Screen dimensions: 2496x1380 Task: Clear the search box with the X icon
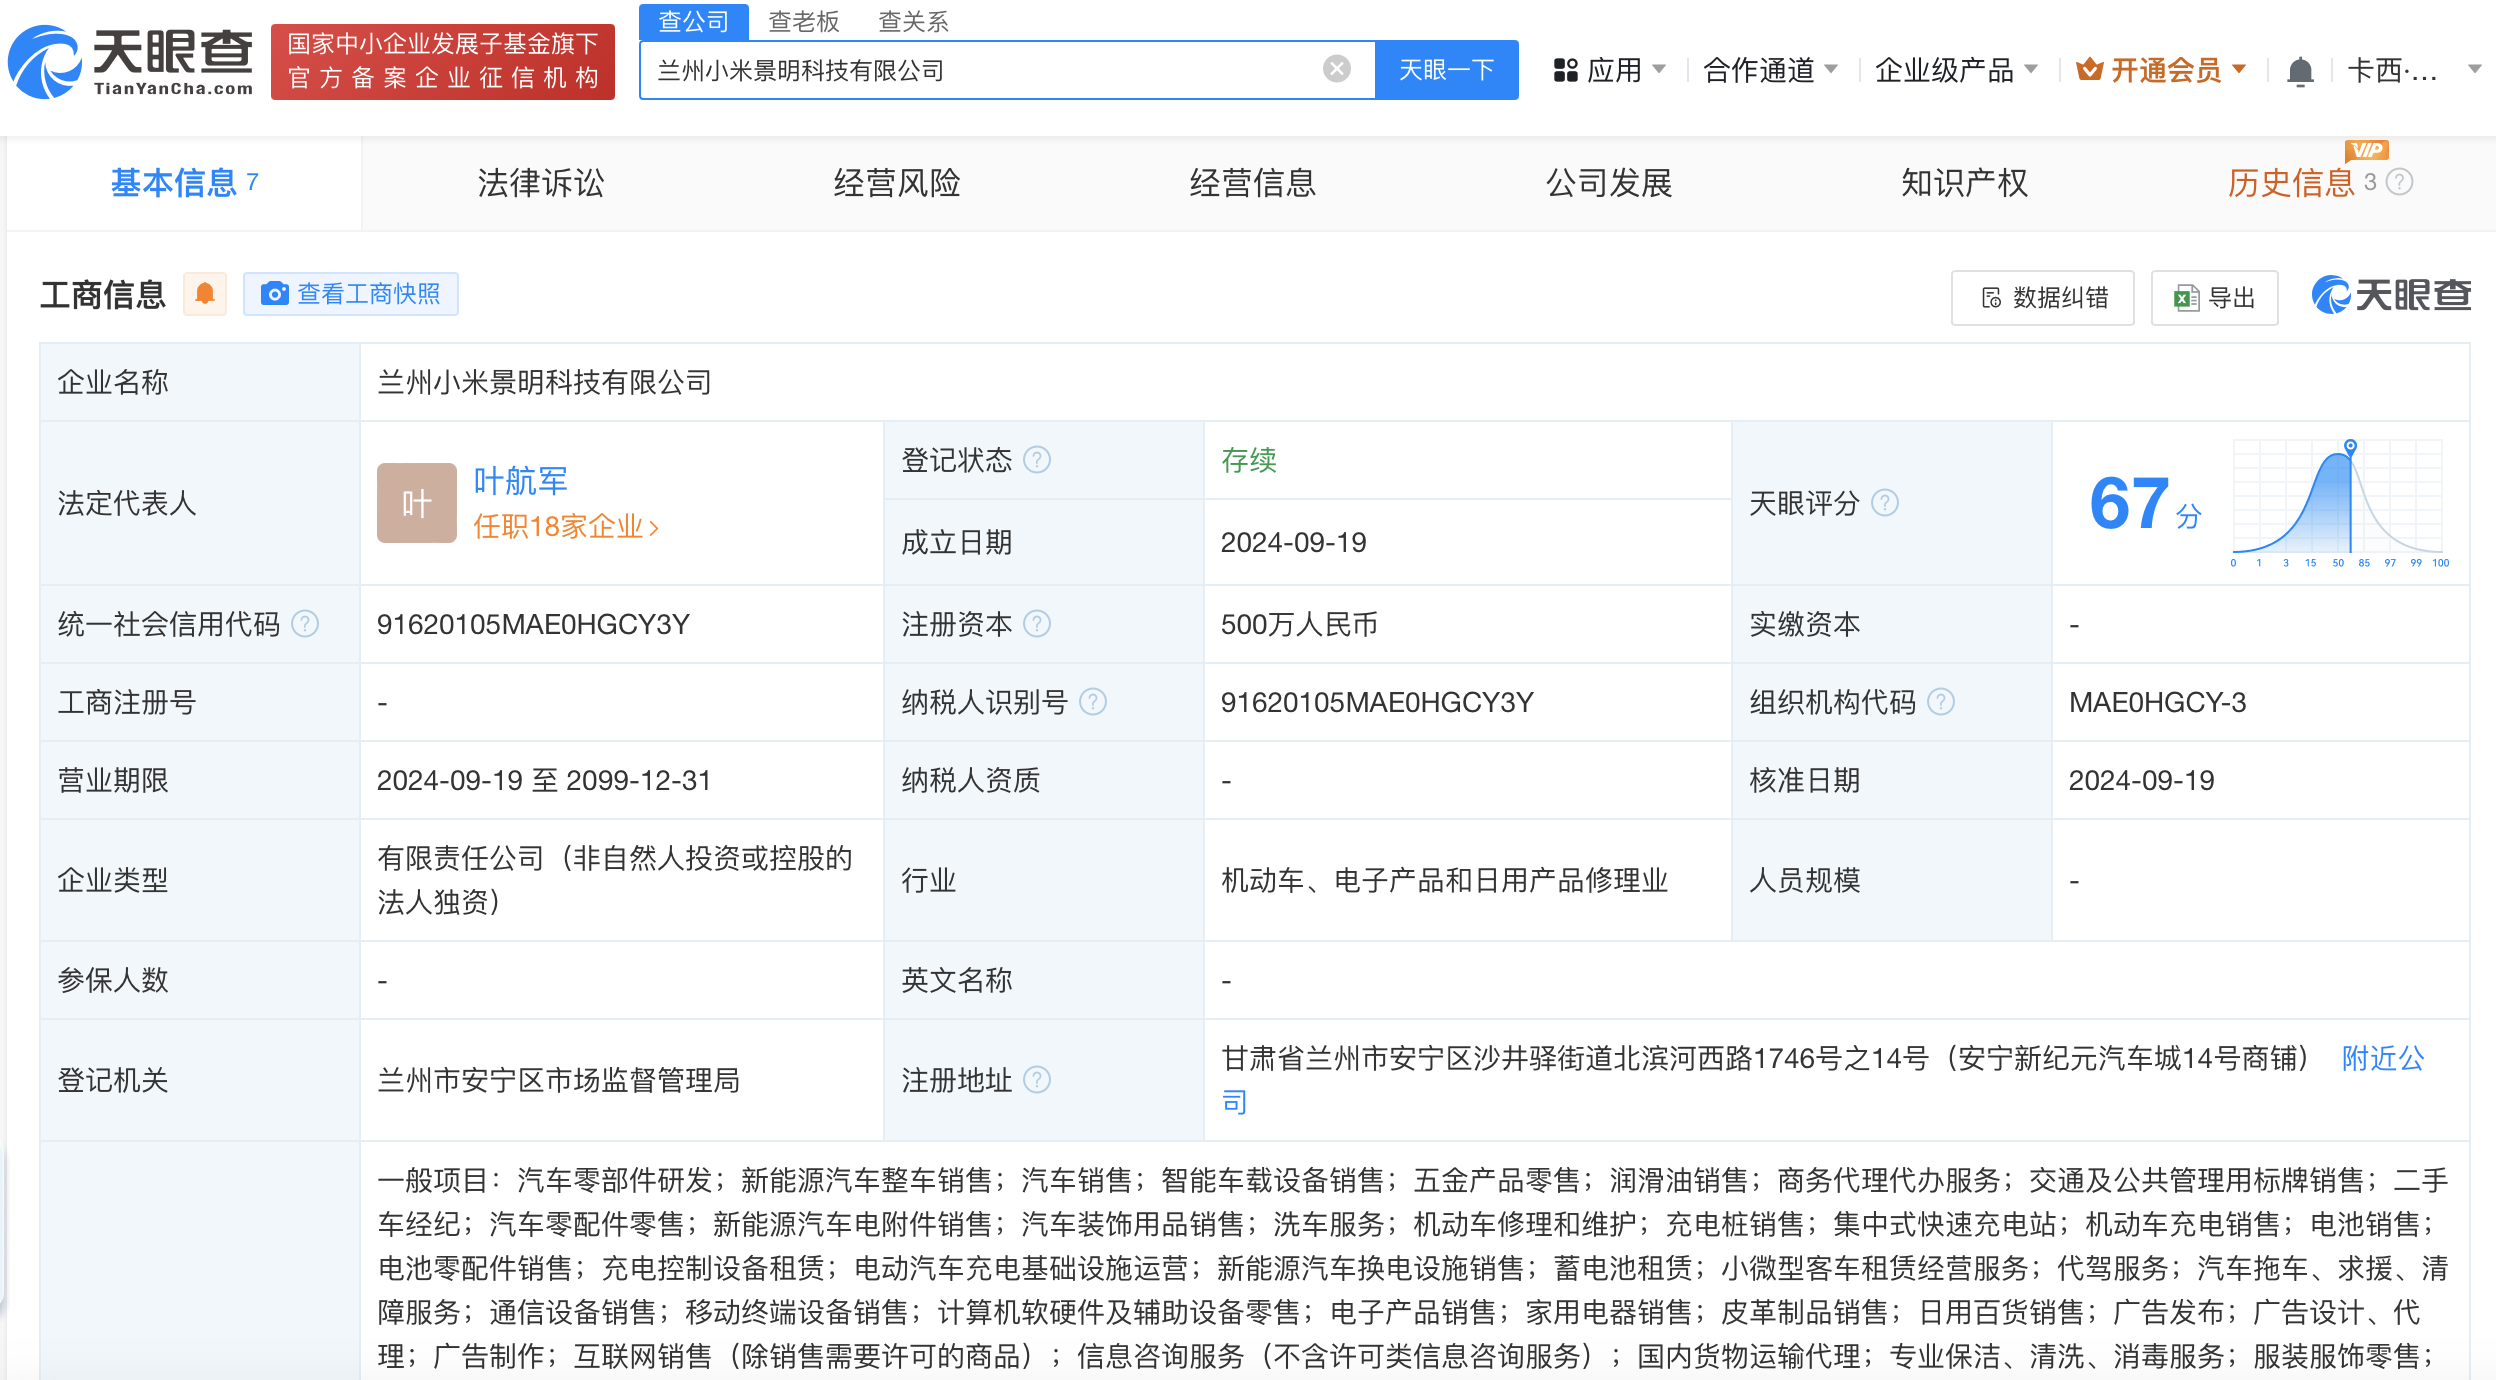pos(1337,67)
